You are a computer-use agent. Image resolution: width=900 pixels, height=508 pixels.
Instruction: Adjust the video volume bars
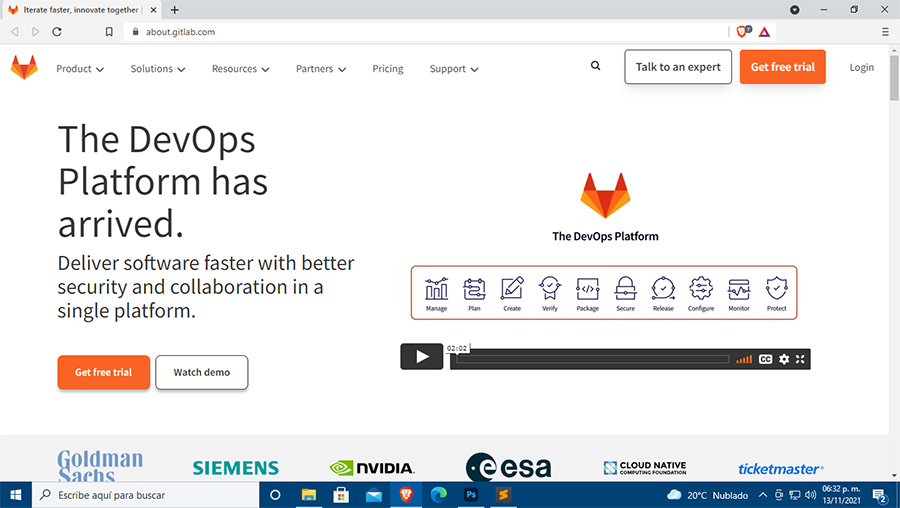coord(744,359)
